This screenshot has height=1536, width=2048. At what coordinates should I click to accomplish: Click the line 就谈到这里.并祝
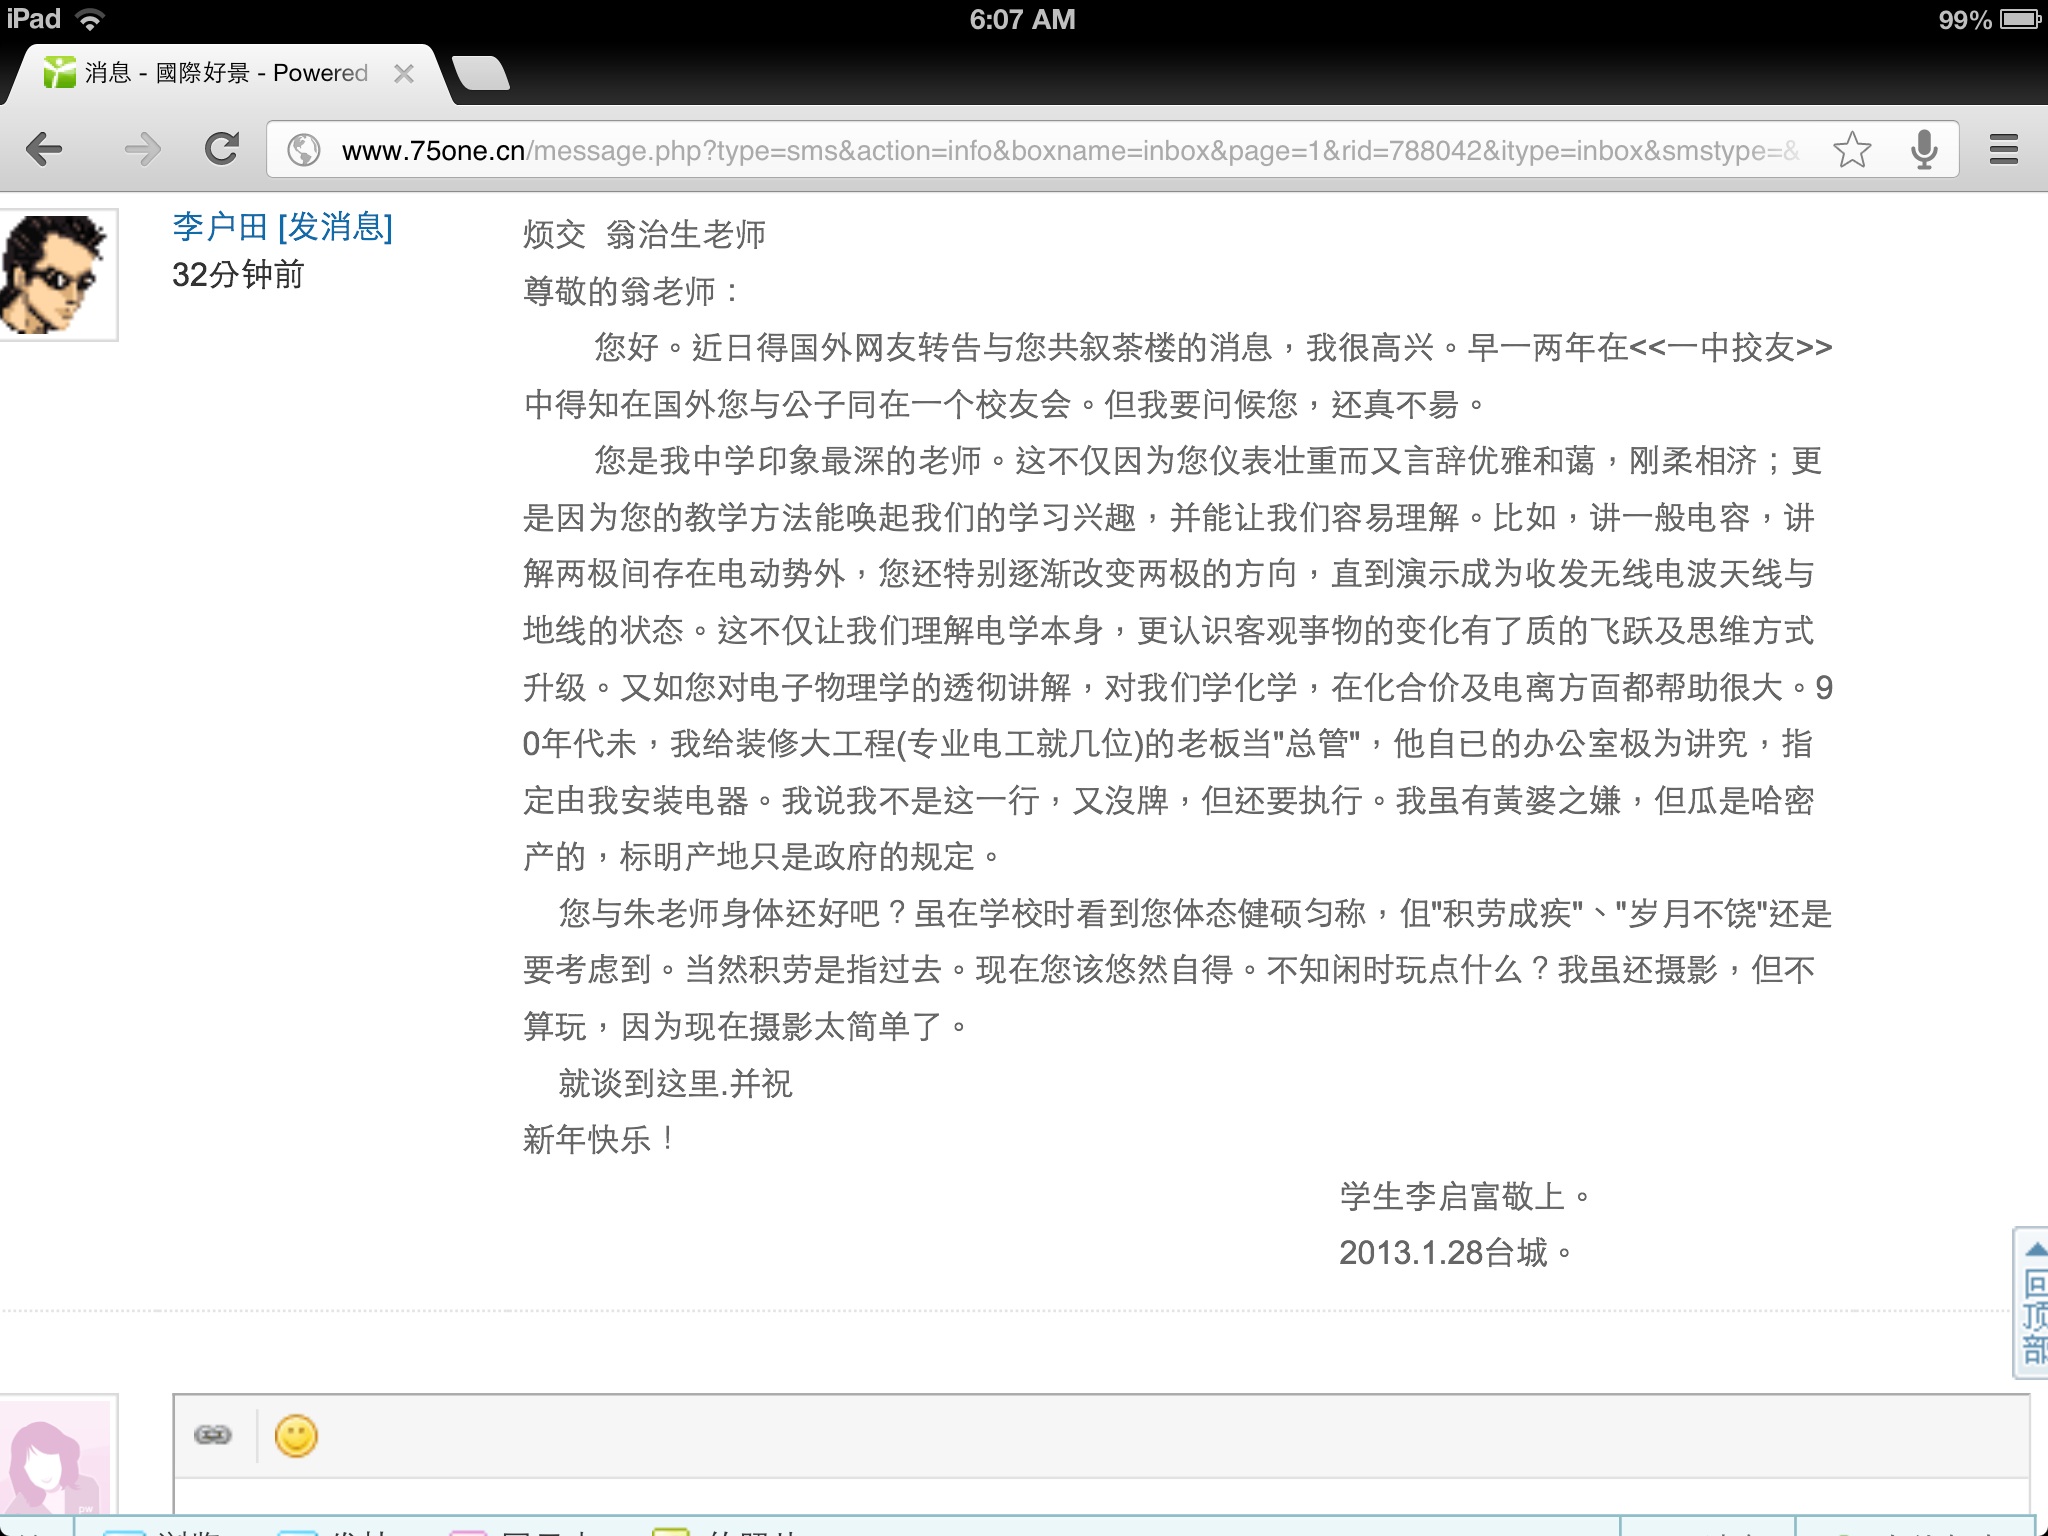pos(675,1083)
